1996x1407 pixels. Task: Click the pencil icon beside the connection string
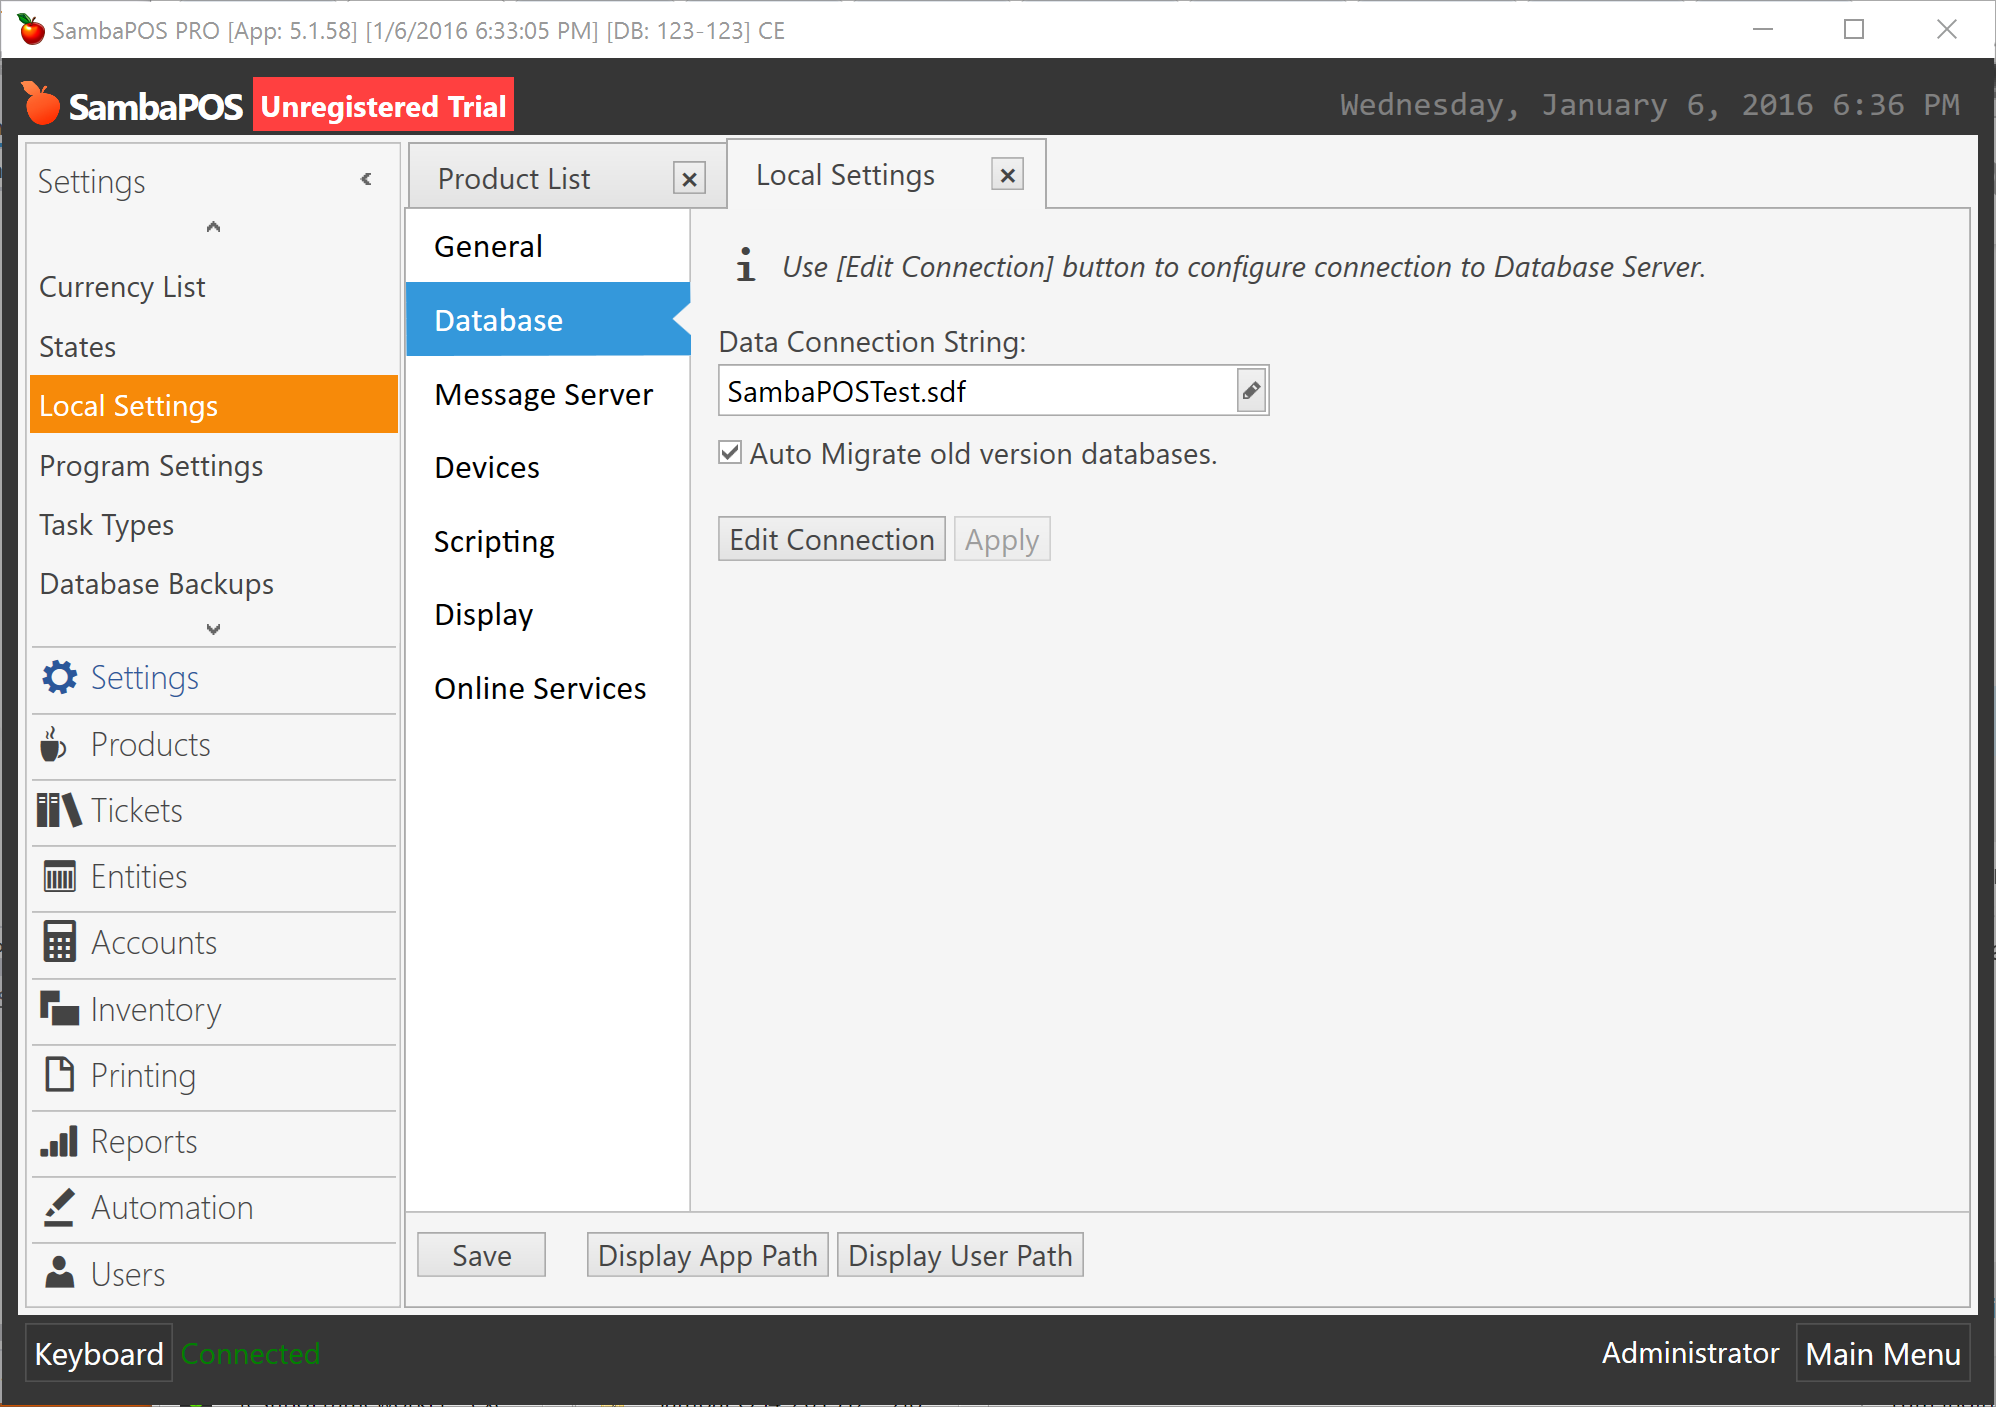[1251, 391]
